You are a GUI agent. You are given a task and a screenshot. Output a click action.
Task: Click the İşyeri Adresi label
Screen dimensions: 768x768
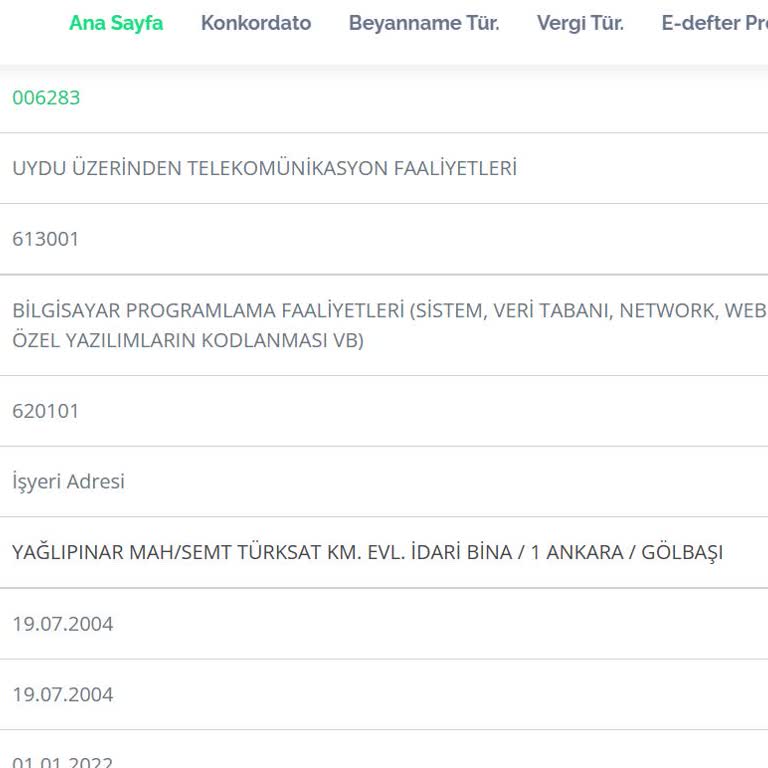68,482
